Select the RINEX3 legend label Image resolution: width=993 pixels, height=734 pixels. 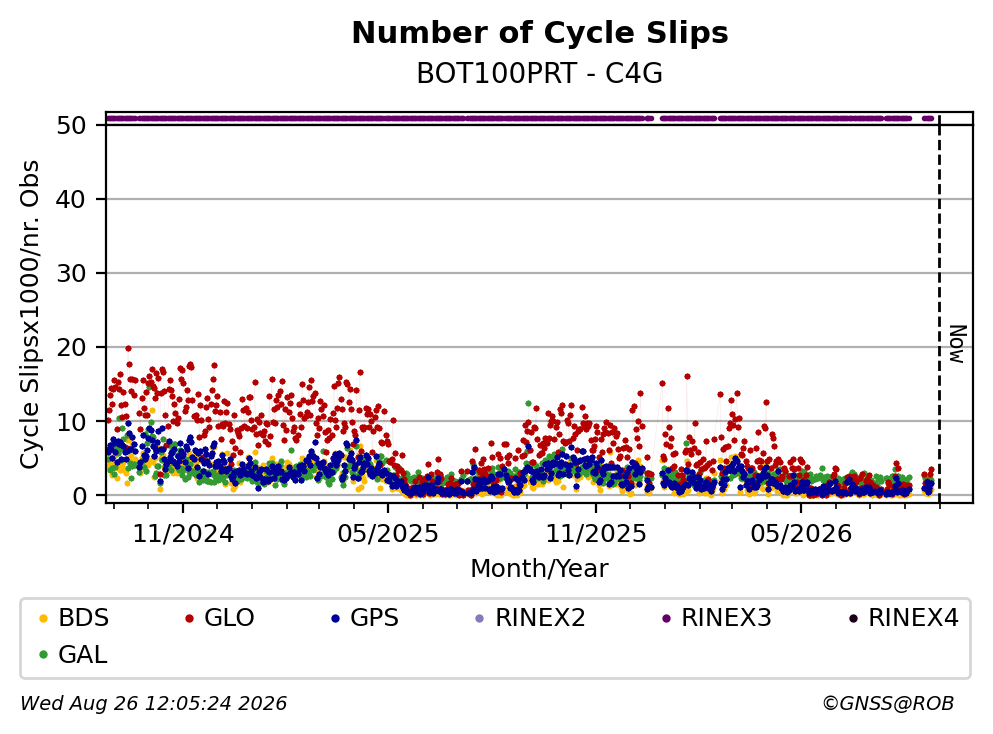click(726, 618)
